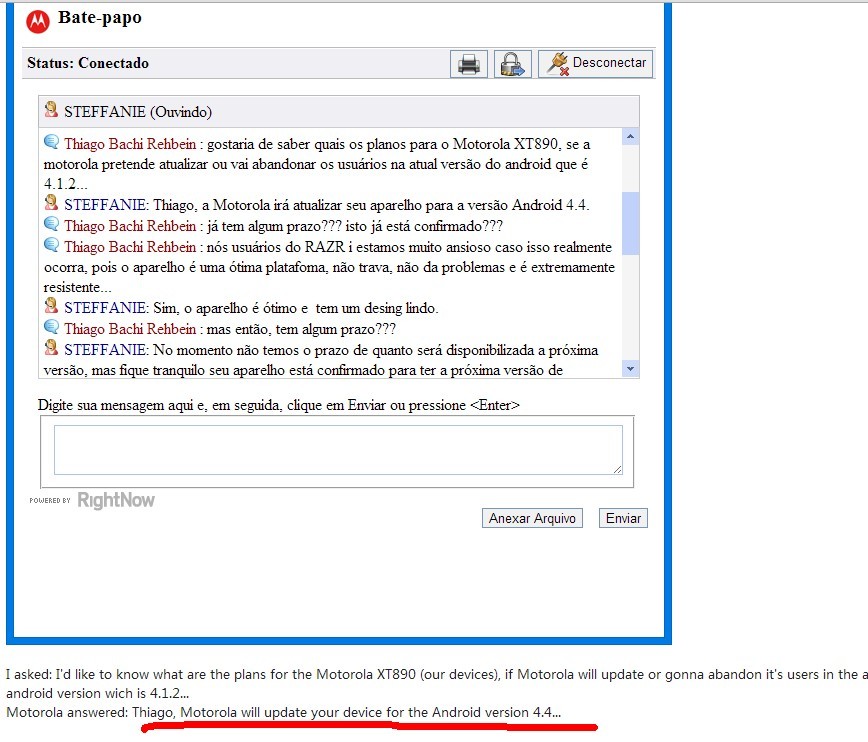Viewport: 868px width, 742px height.
Task: Click caption line 'Motorola answered: Thiago'
Action: click(283, 712)
